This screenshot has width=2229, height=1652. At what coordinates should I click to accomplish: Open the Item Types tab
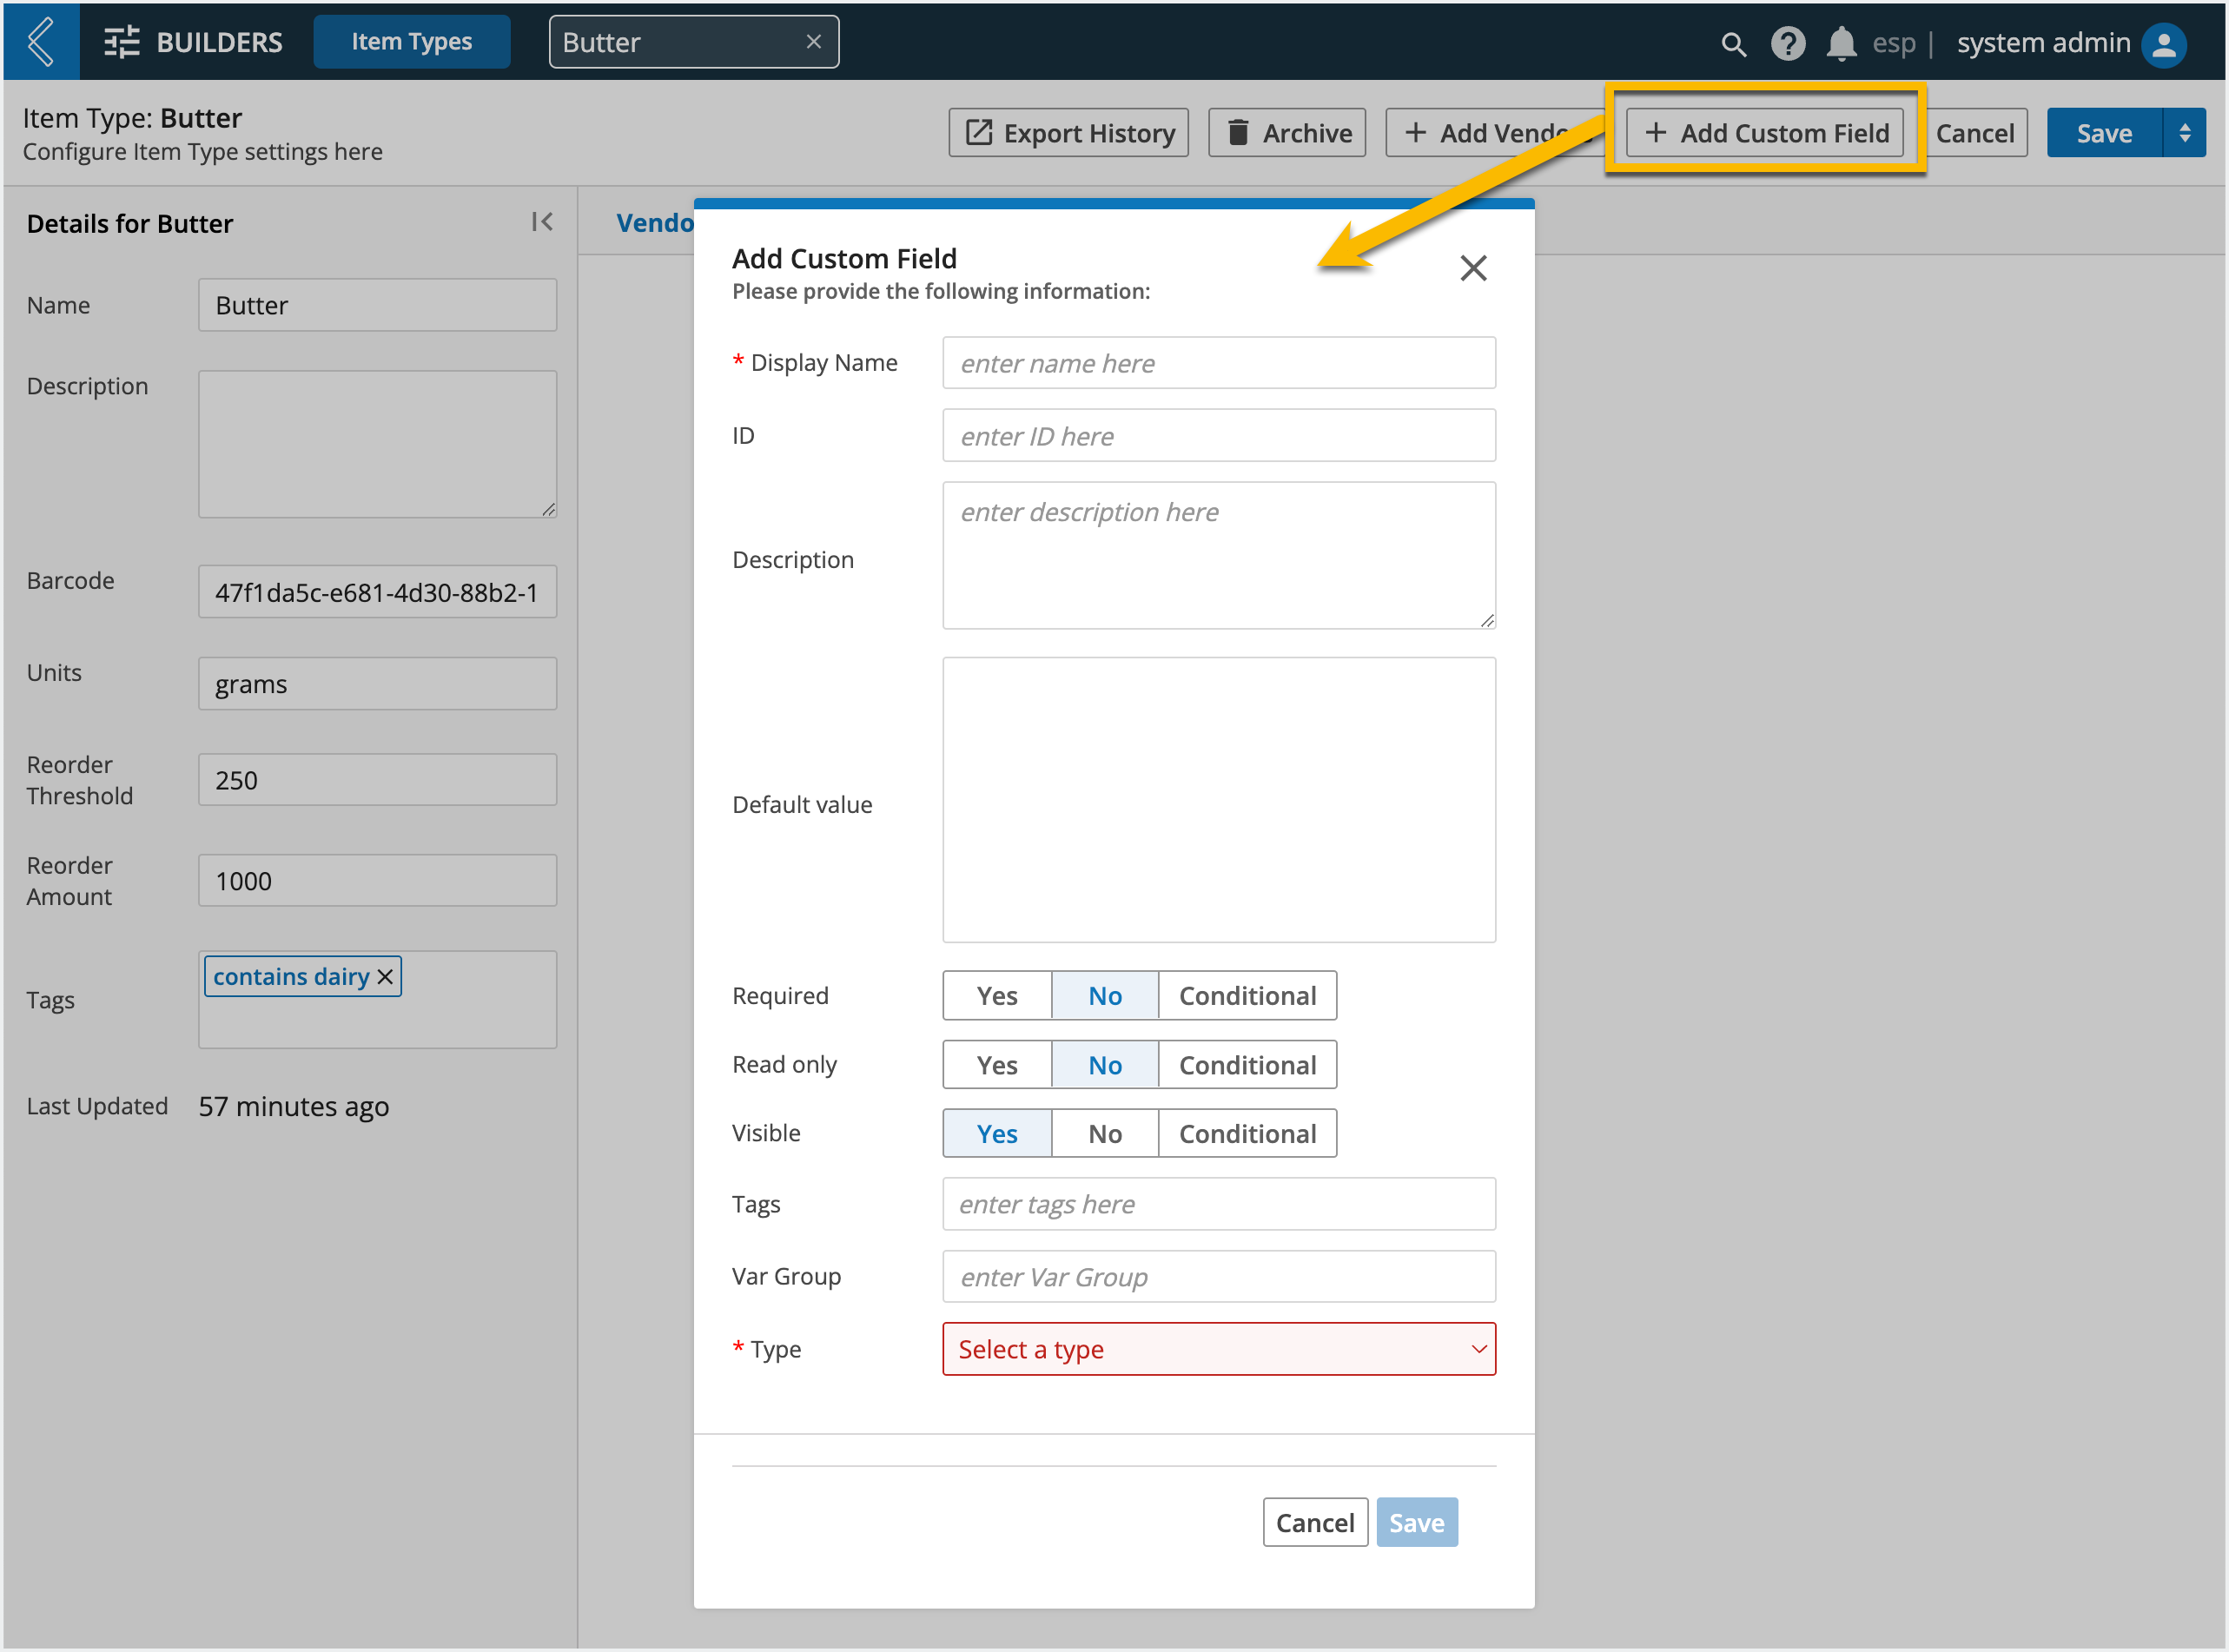pyautogui.click(x=411, y=42)
